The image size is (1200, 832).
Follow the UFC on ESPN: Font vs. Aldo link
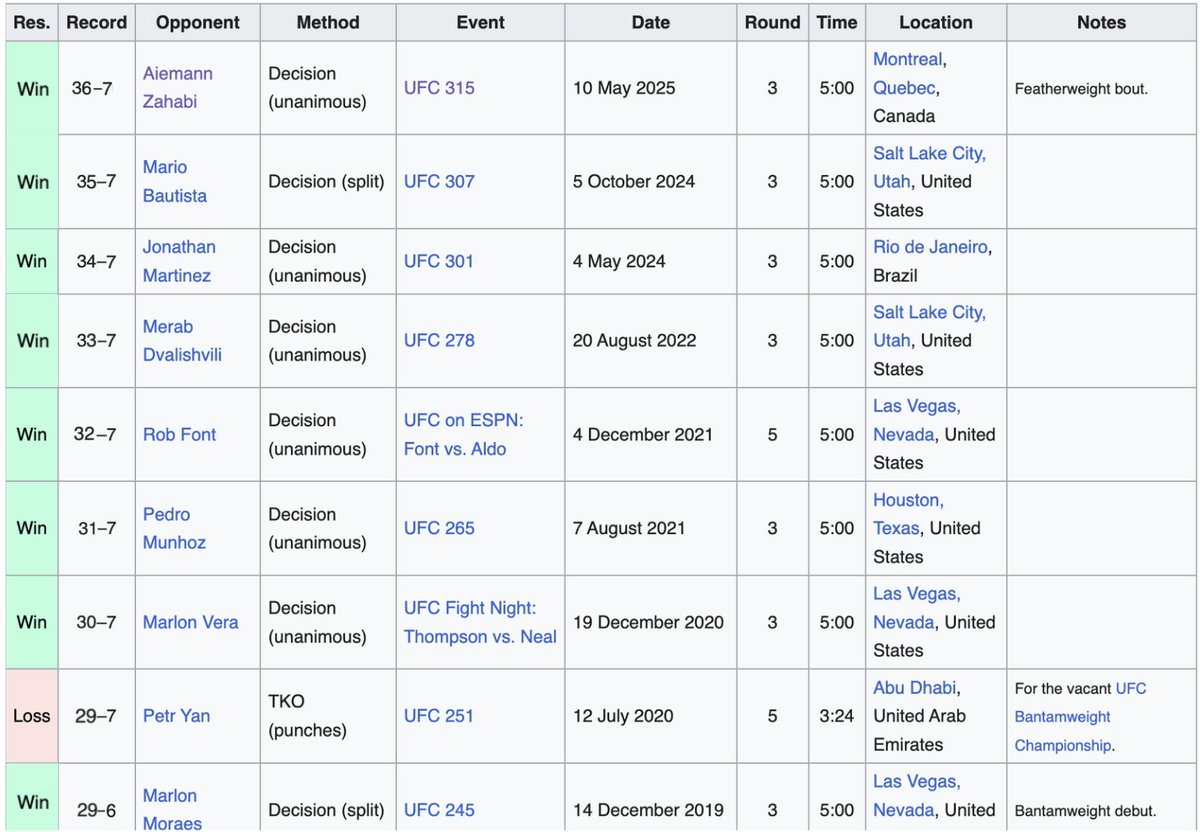pos(464,435)
